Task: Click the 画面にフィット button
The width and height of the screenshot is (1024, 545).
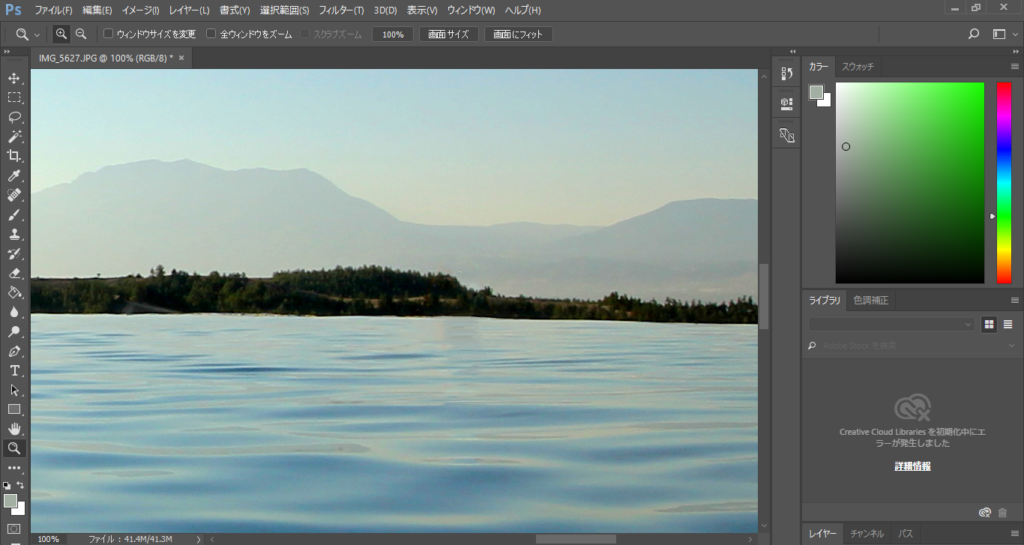Action: click(518, 34)
